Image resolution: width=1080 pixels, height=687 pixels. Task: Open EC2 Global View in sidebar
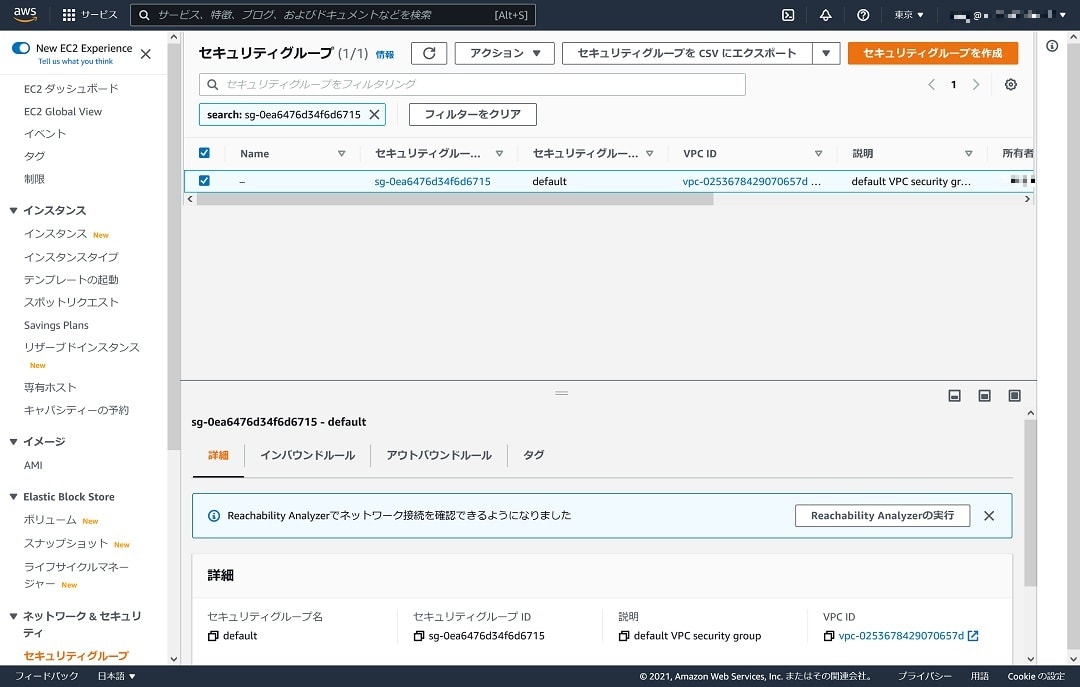63,112
